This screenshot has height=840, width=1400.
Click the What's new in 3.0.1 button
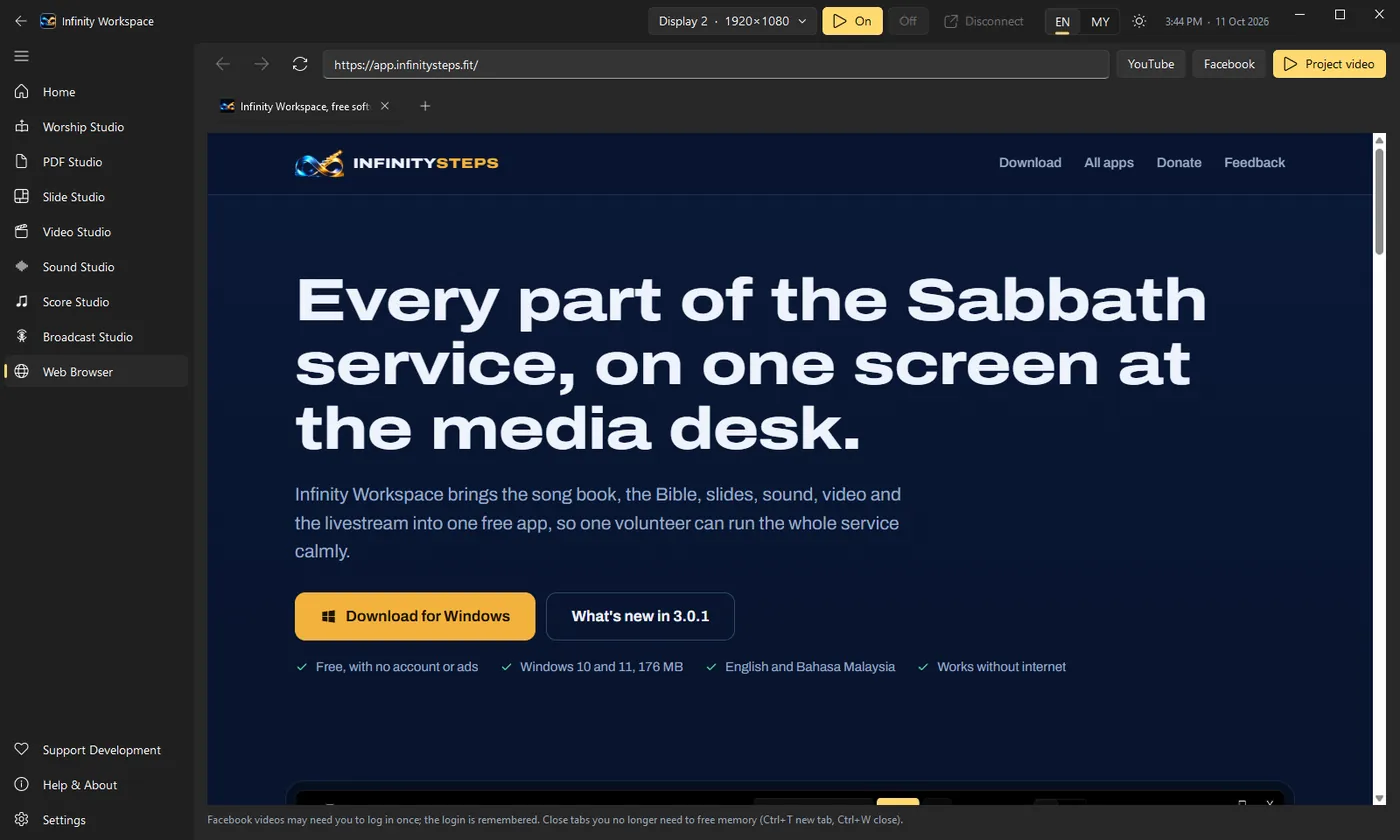click(x=640, y=616)
